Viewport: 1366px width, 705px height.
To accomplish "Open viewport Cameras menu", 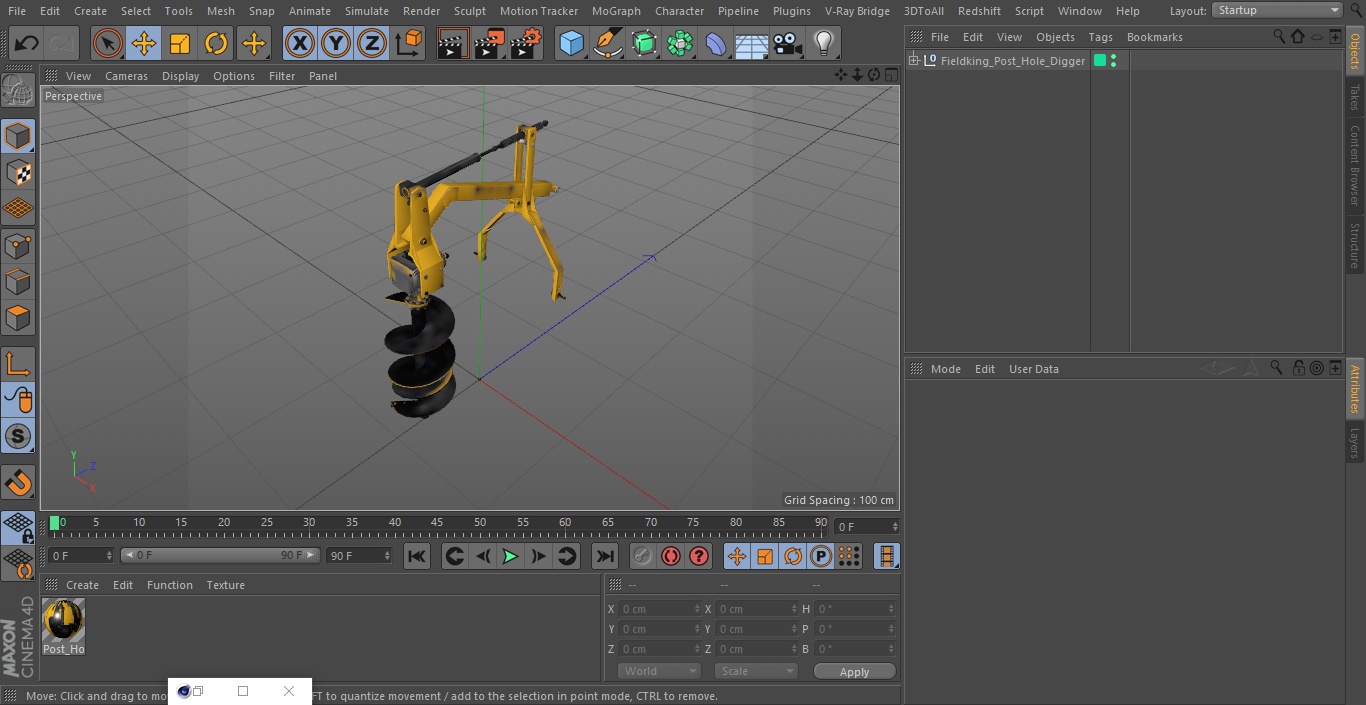I will [126, 76].
